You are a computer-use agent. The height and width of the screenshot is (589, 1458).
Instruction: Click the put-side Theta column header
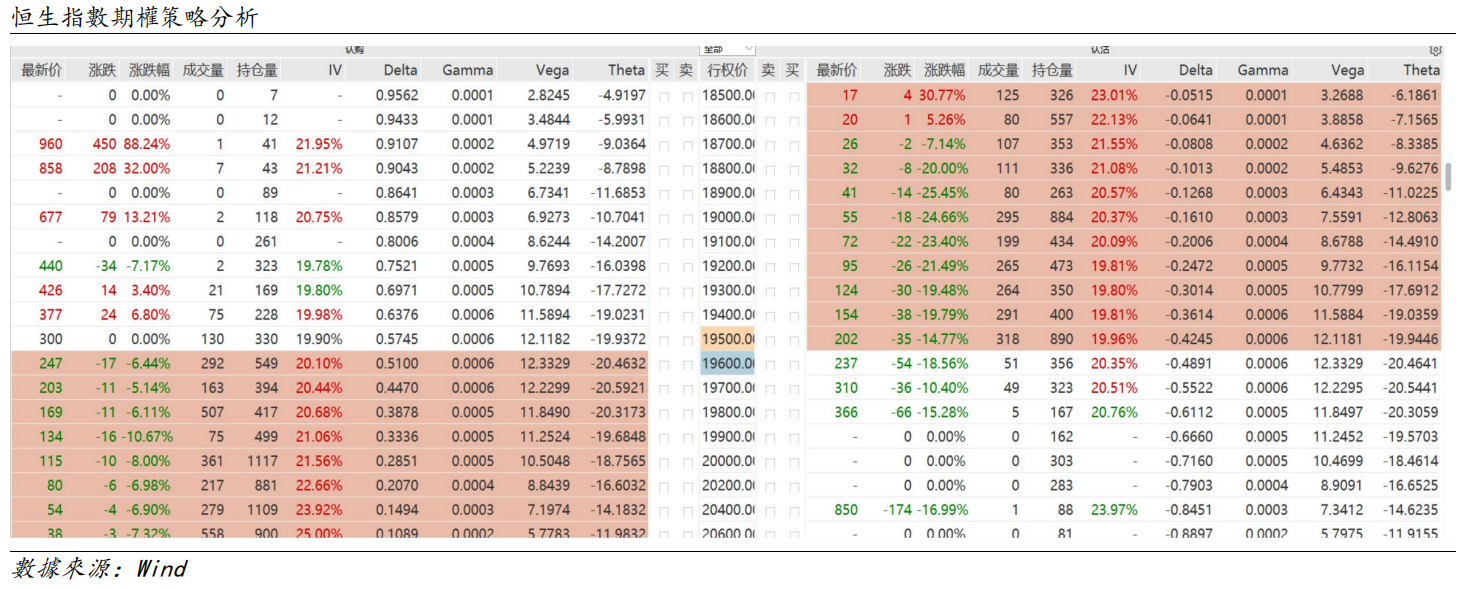(1420, 70)
